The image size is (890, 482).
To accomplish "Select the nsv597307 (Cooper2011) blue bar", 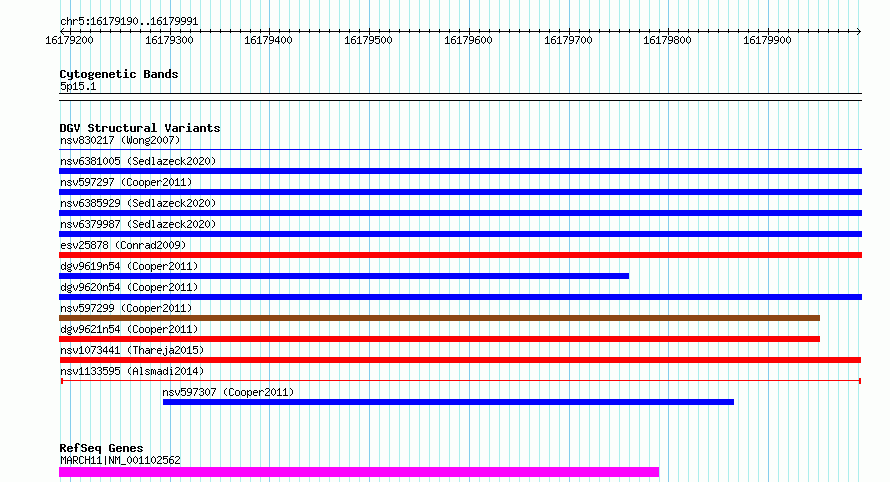I will coord(448,402).
